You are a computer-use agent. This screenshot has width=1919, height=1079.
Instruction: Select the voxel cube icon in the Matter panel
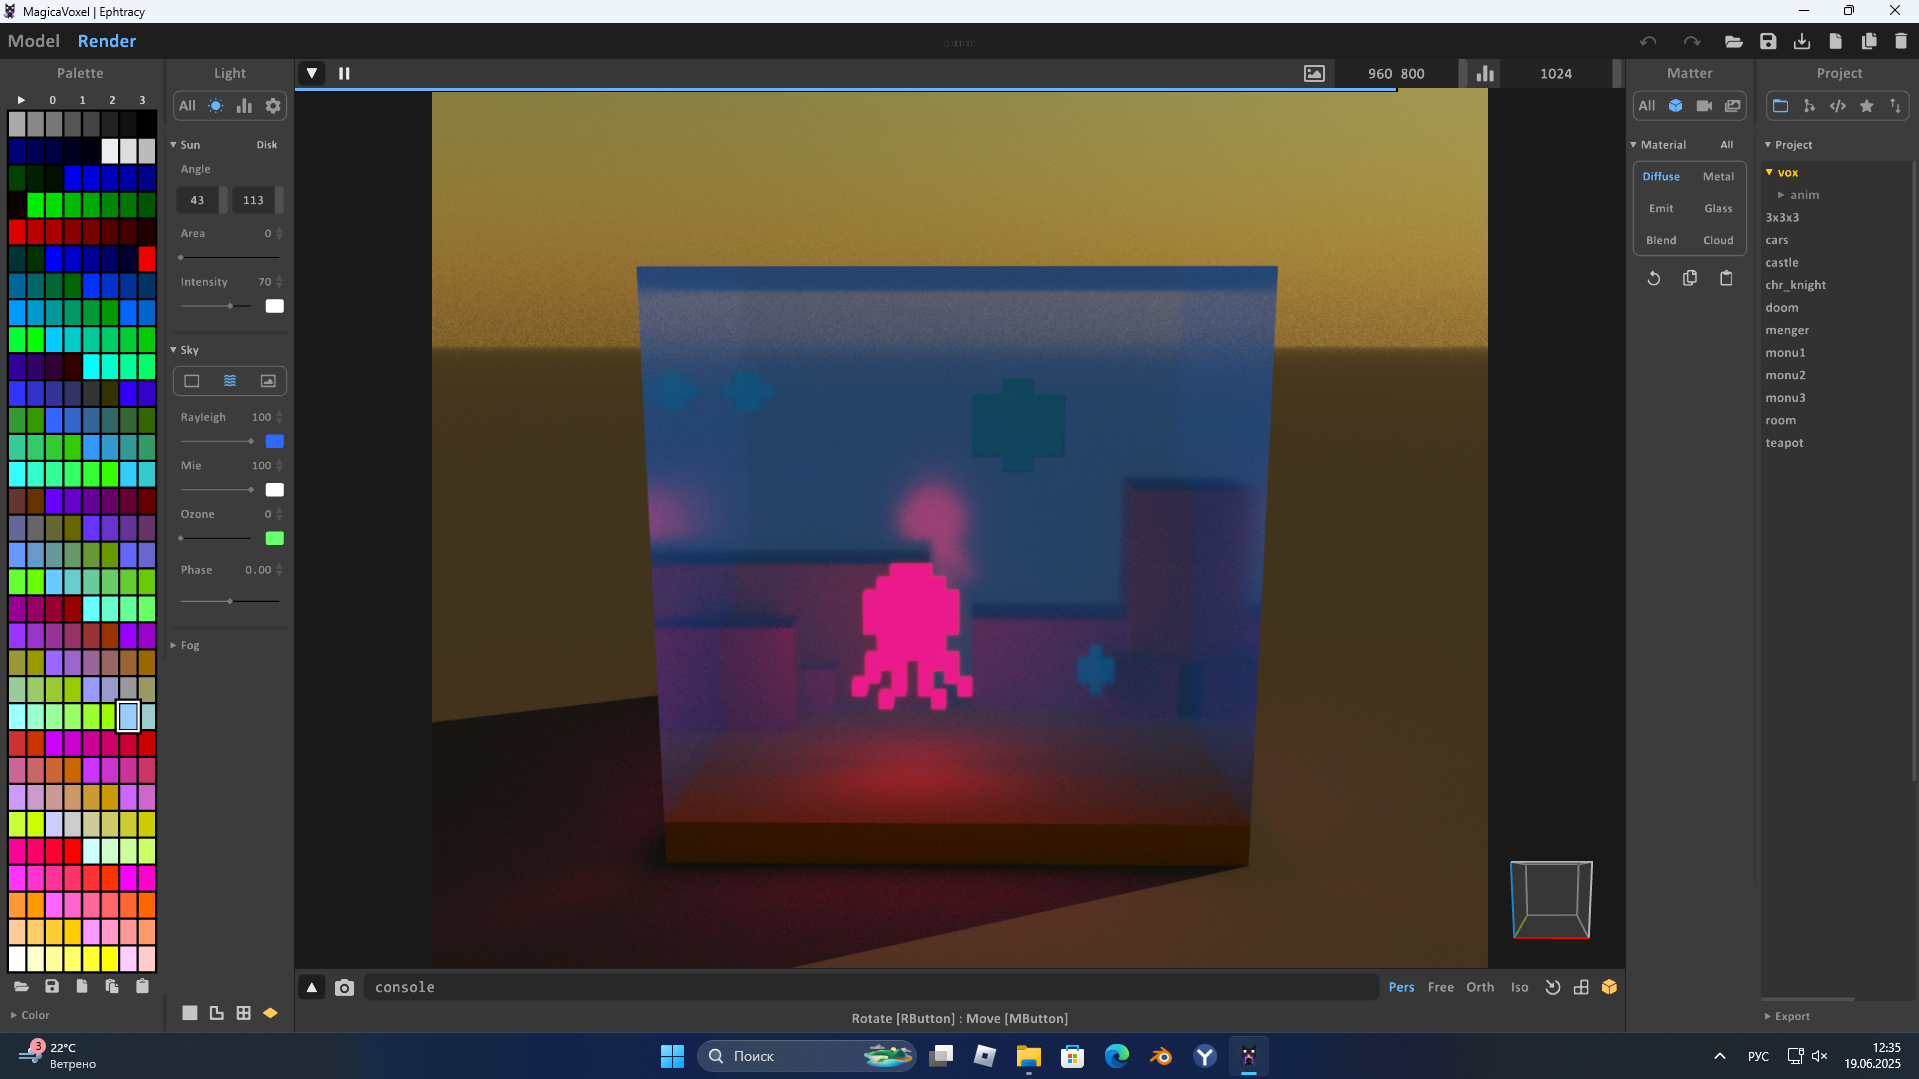click(x=1676, y=106)
